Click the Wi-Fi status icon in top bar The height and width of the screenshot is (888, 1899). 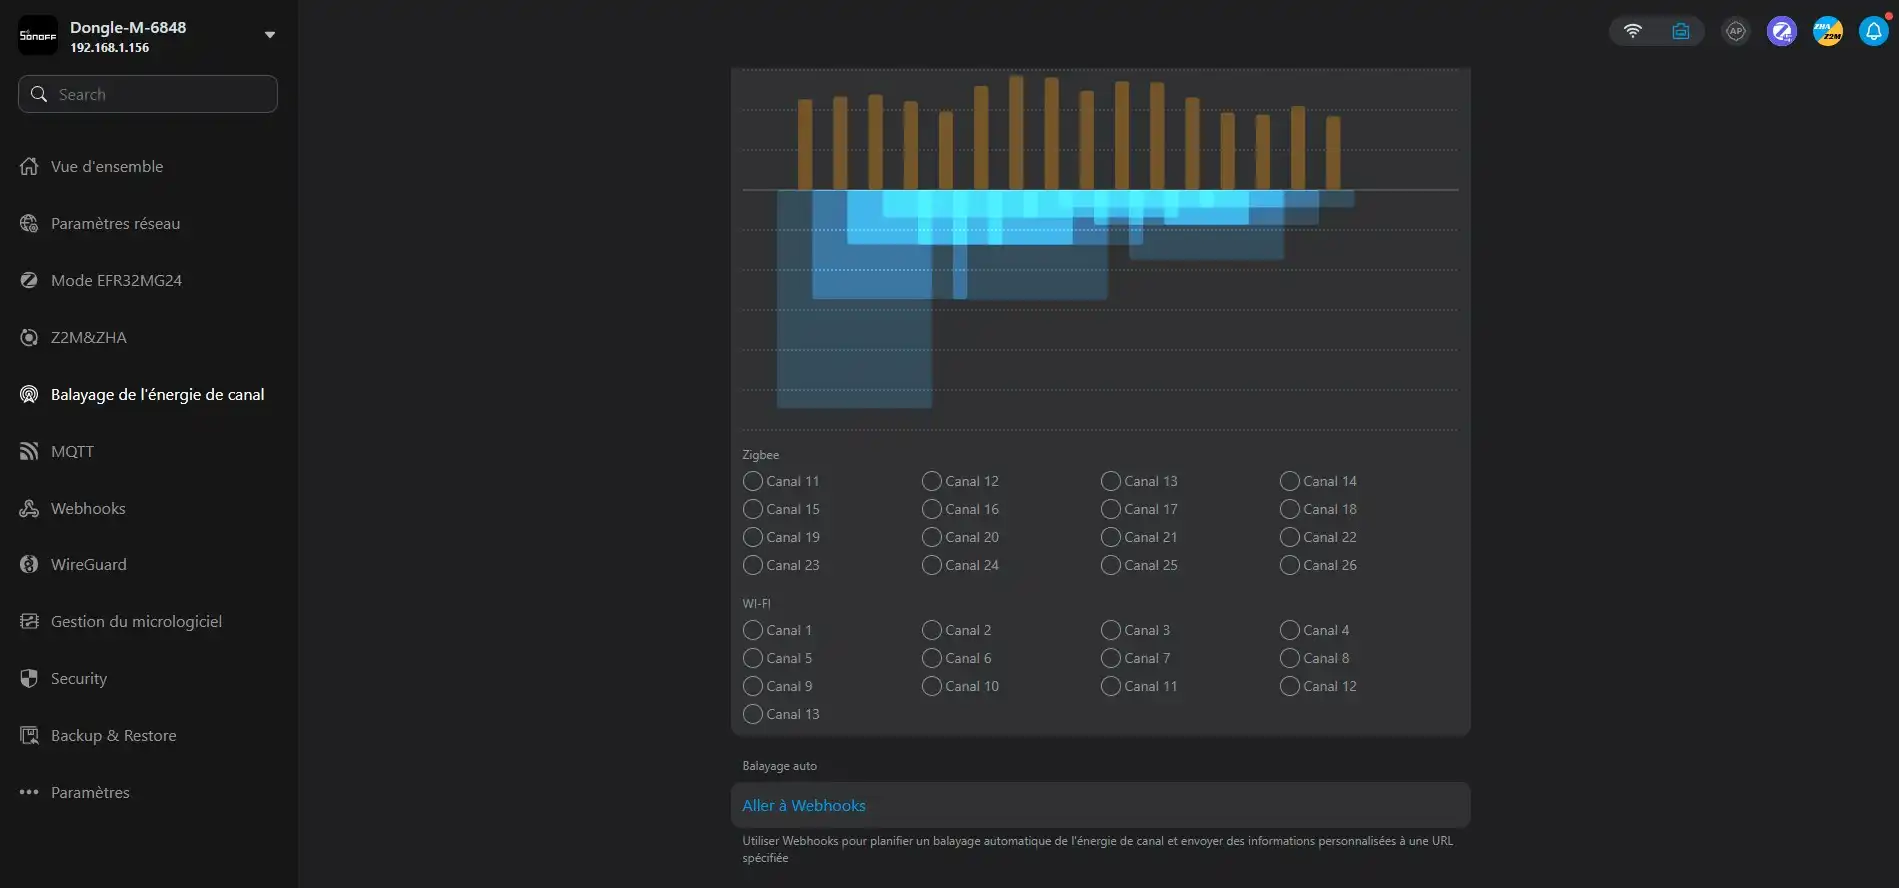pos(1632,31)
